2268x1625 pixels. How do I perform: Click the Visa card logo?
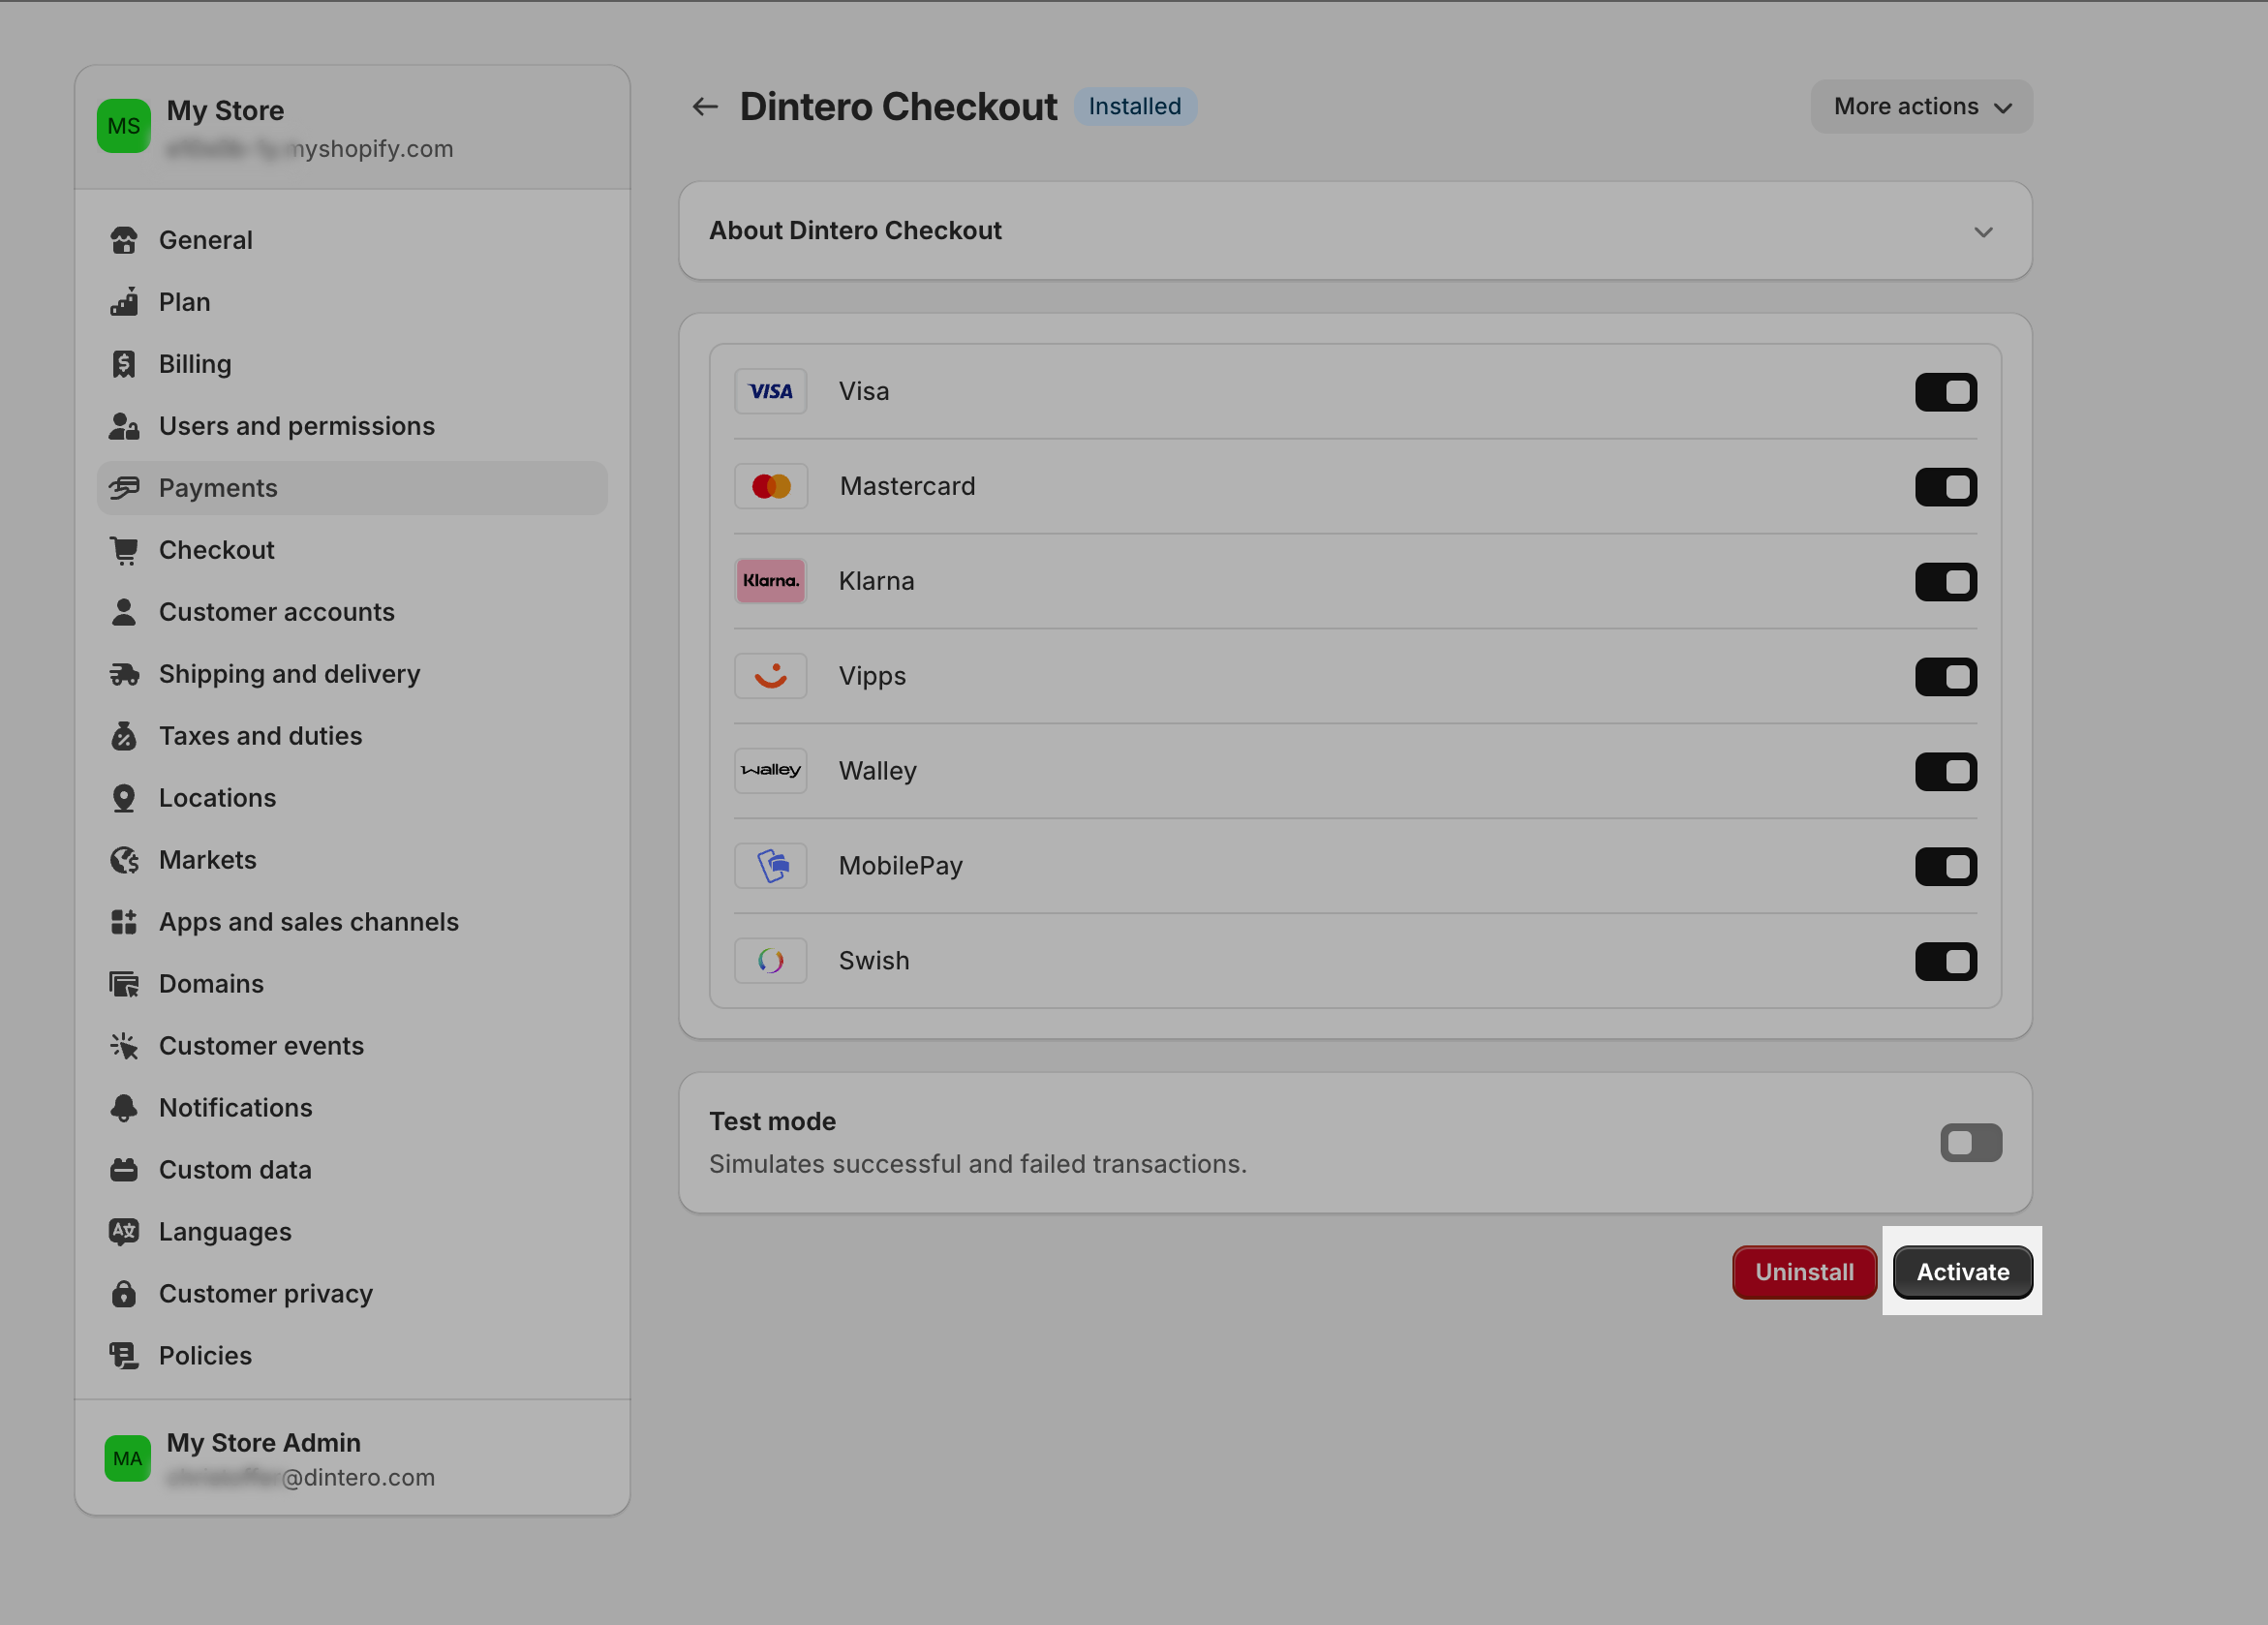[771, 391]
